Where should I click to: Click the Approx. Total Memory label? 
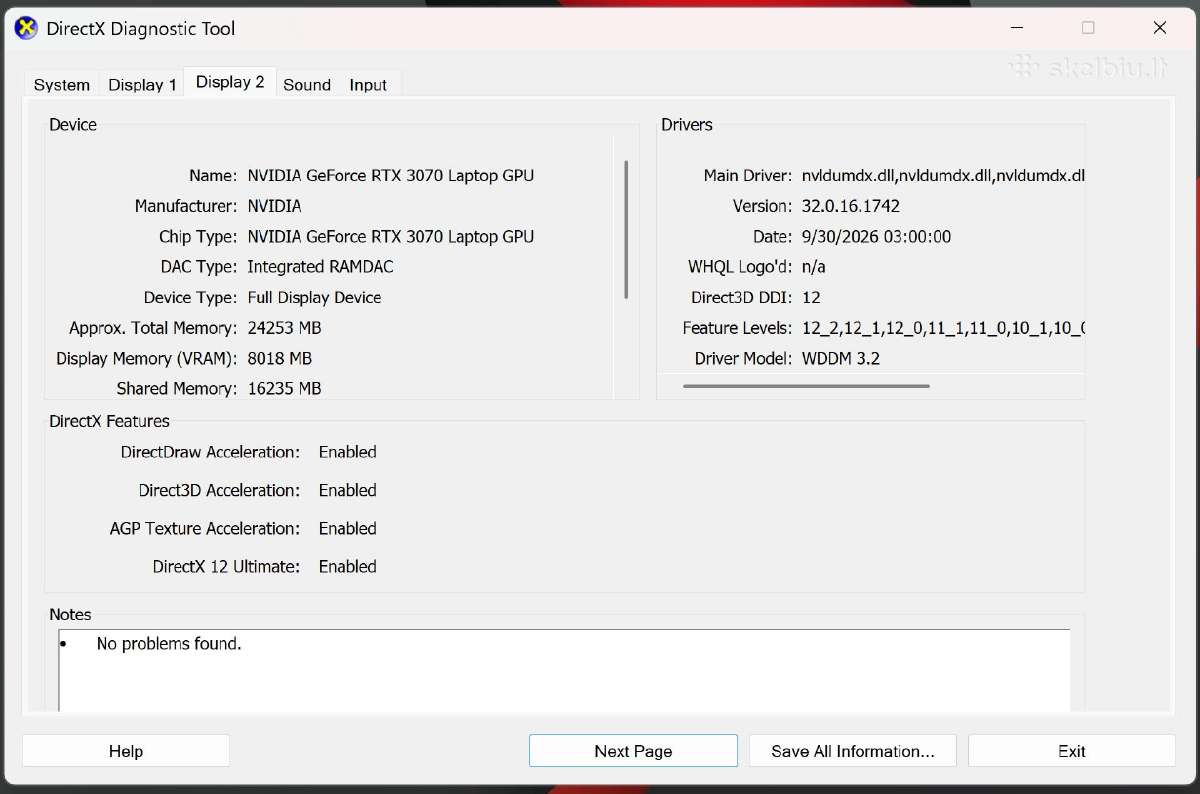coord(153,328)
